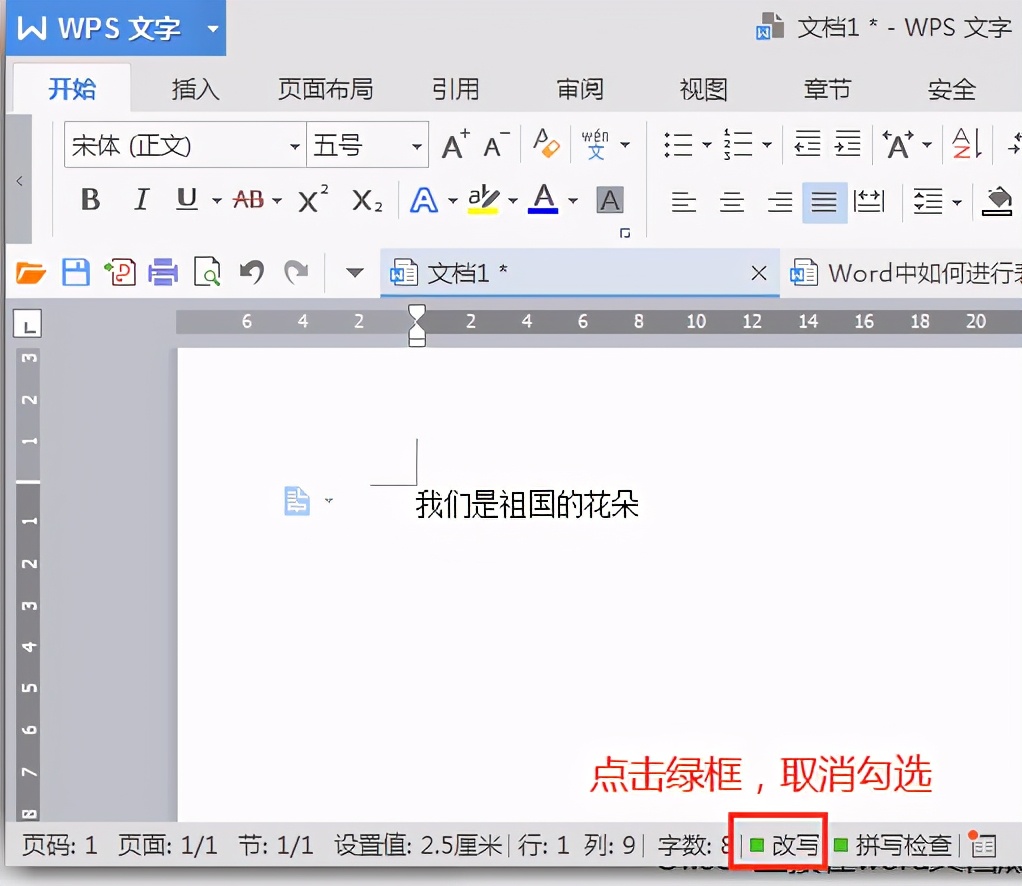Save the document via the Save icon
Viewport: 1022px width, 886px height.
(76, 272)
